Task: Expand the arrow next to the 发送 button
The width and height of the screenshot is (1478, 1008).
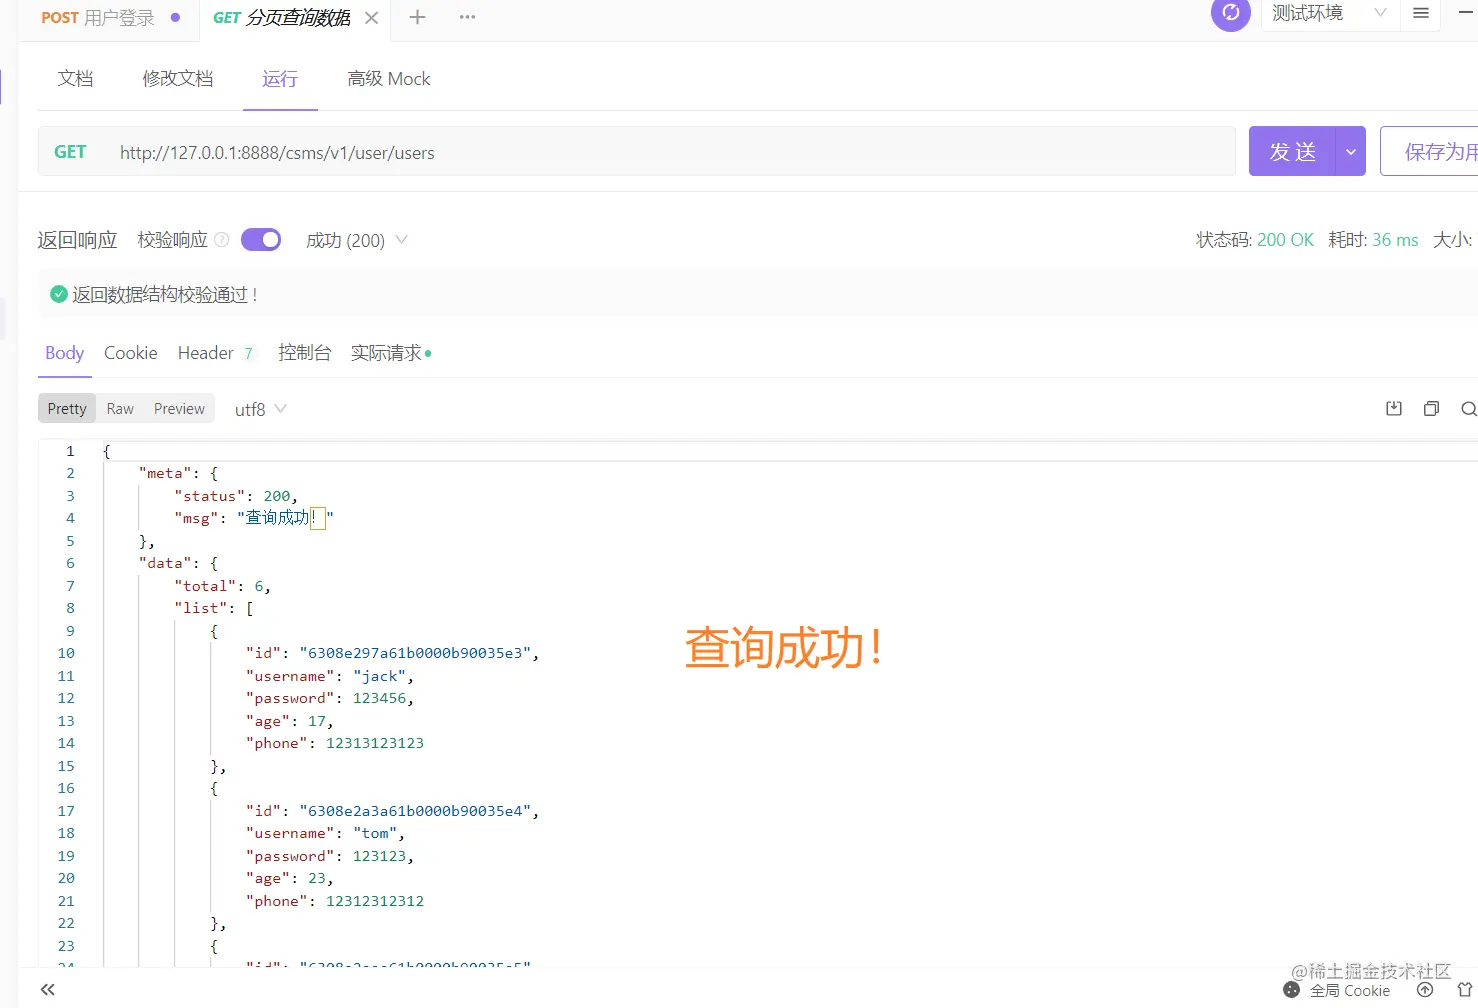Action: tap(1350, 151)
